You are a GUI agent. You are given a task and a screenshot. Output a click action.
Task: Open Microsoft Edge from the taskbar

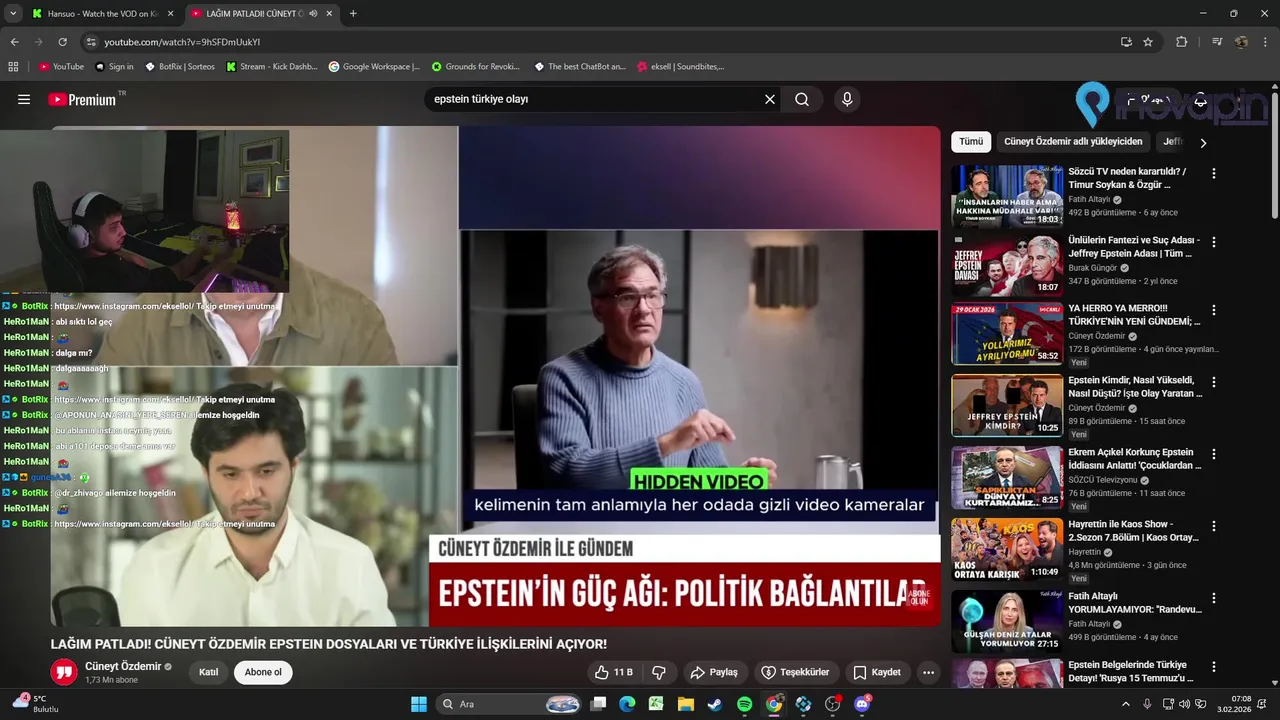[x=627, y=704]
